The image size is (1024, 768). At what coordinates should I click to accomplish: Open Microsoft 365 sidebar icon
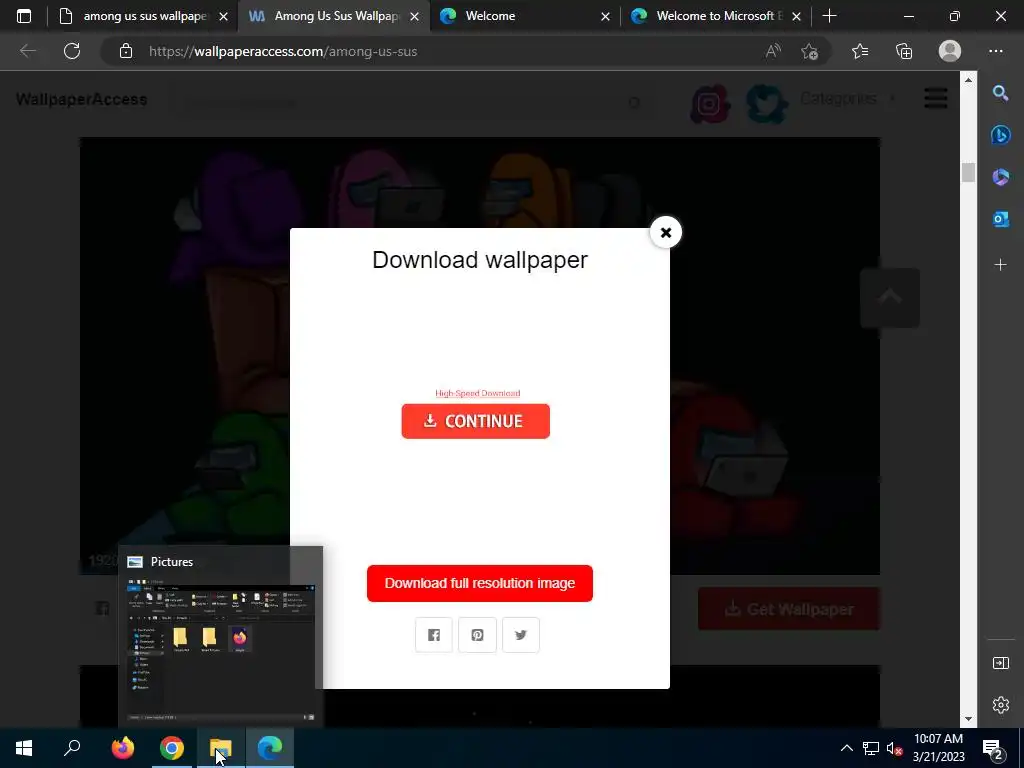1000,177
